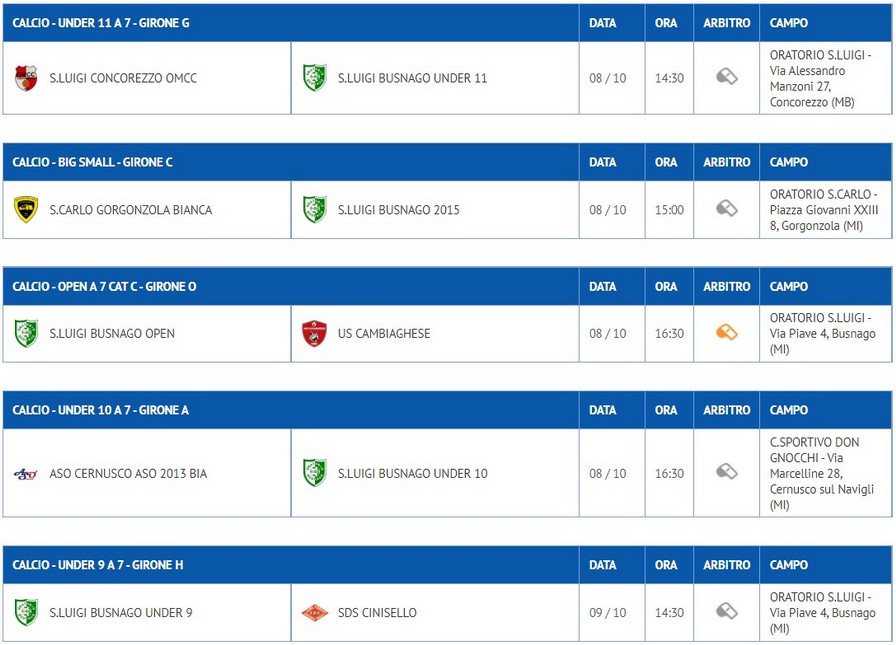The image size is (896, 645).
Task: Click the SDS Cinisello orange diamond logo
Action: (x=314, y=613)
